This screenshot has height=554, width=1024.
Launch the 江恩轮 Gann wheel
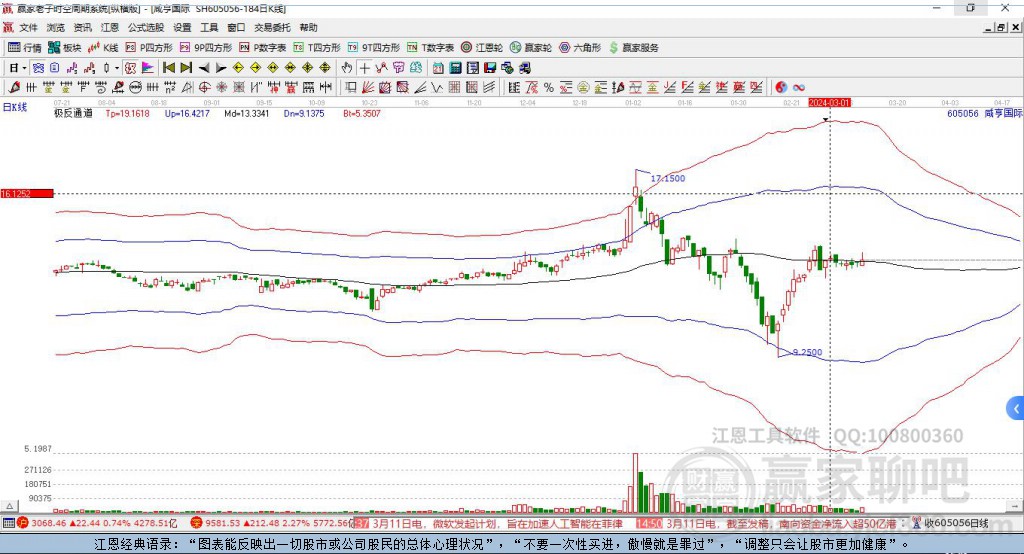482,48
